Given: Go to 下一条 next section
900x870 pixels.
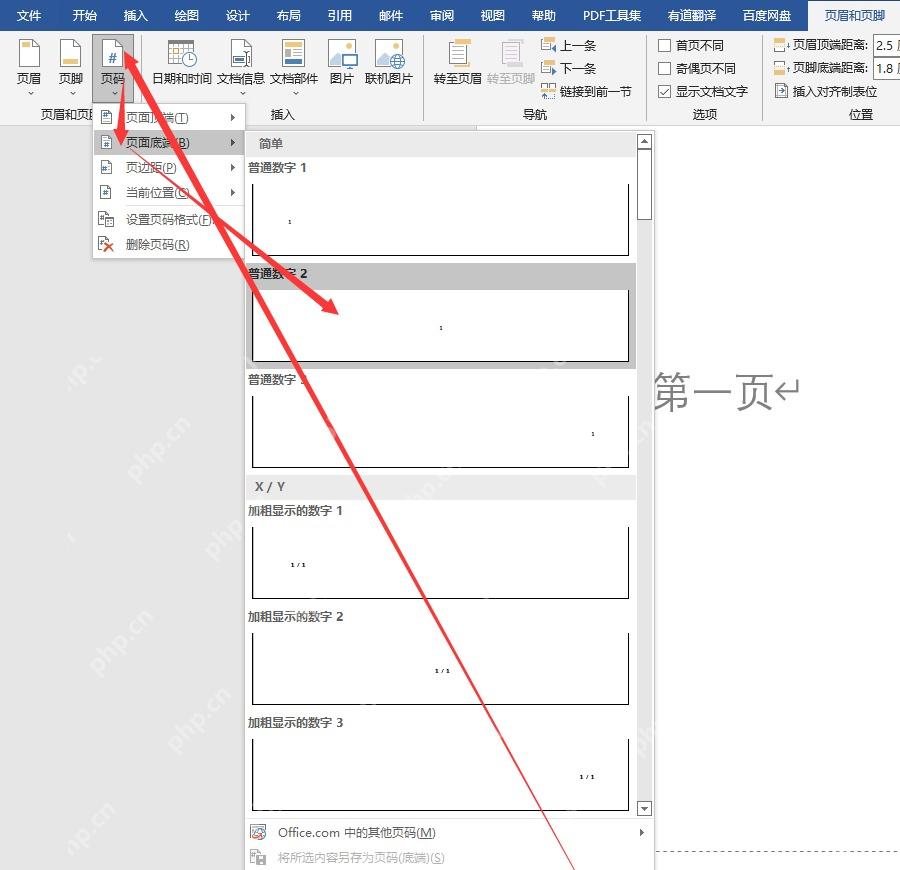Looking at the screenshot, I should click(x=568, y=68).
